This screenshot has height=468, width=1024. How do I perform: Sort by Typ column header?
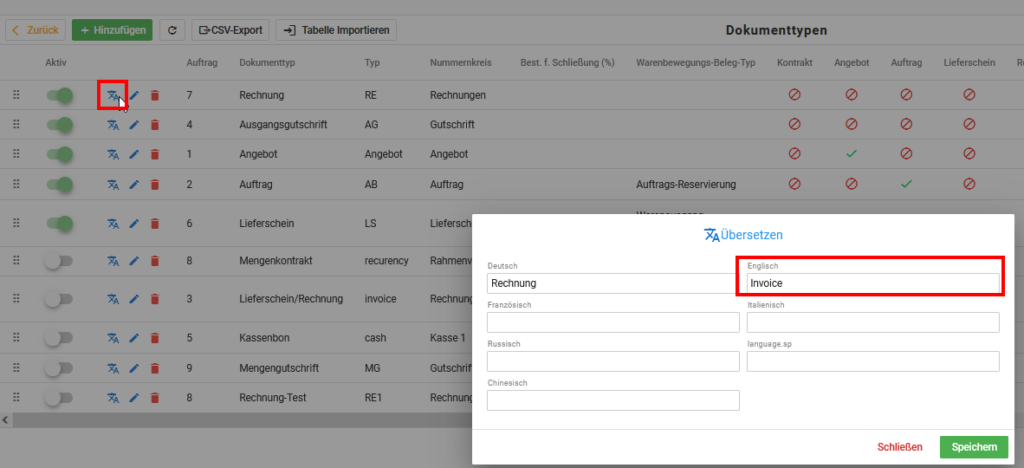point(372,63)
